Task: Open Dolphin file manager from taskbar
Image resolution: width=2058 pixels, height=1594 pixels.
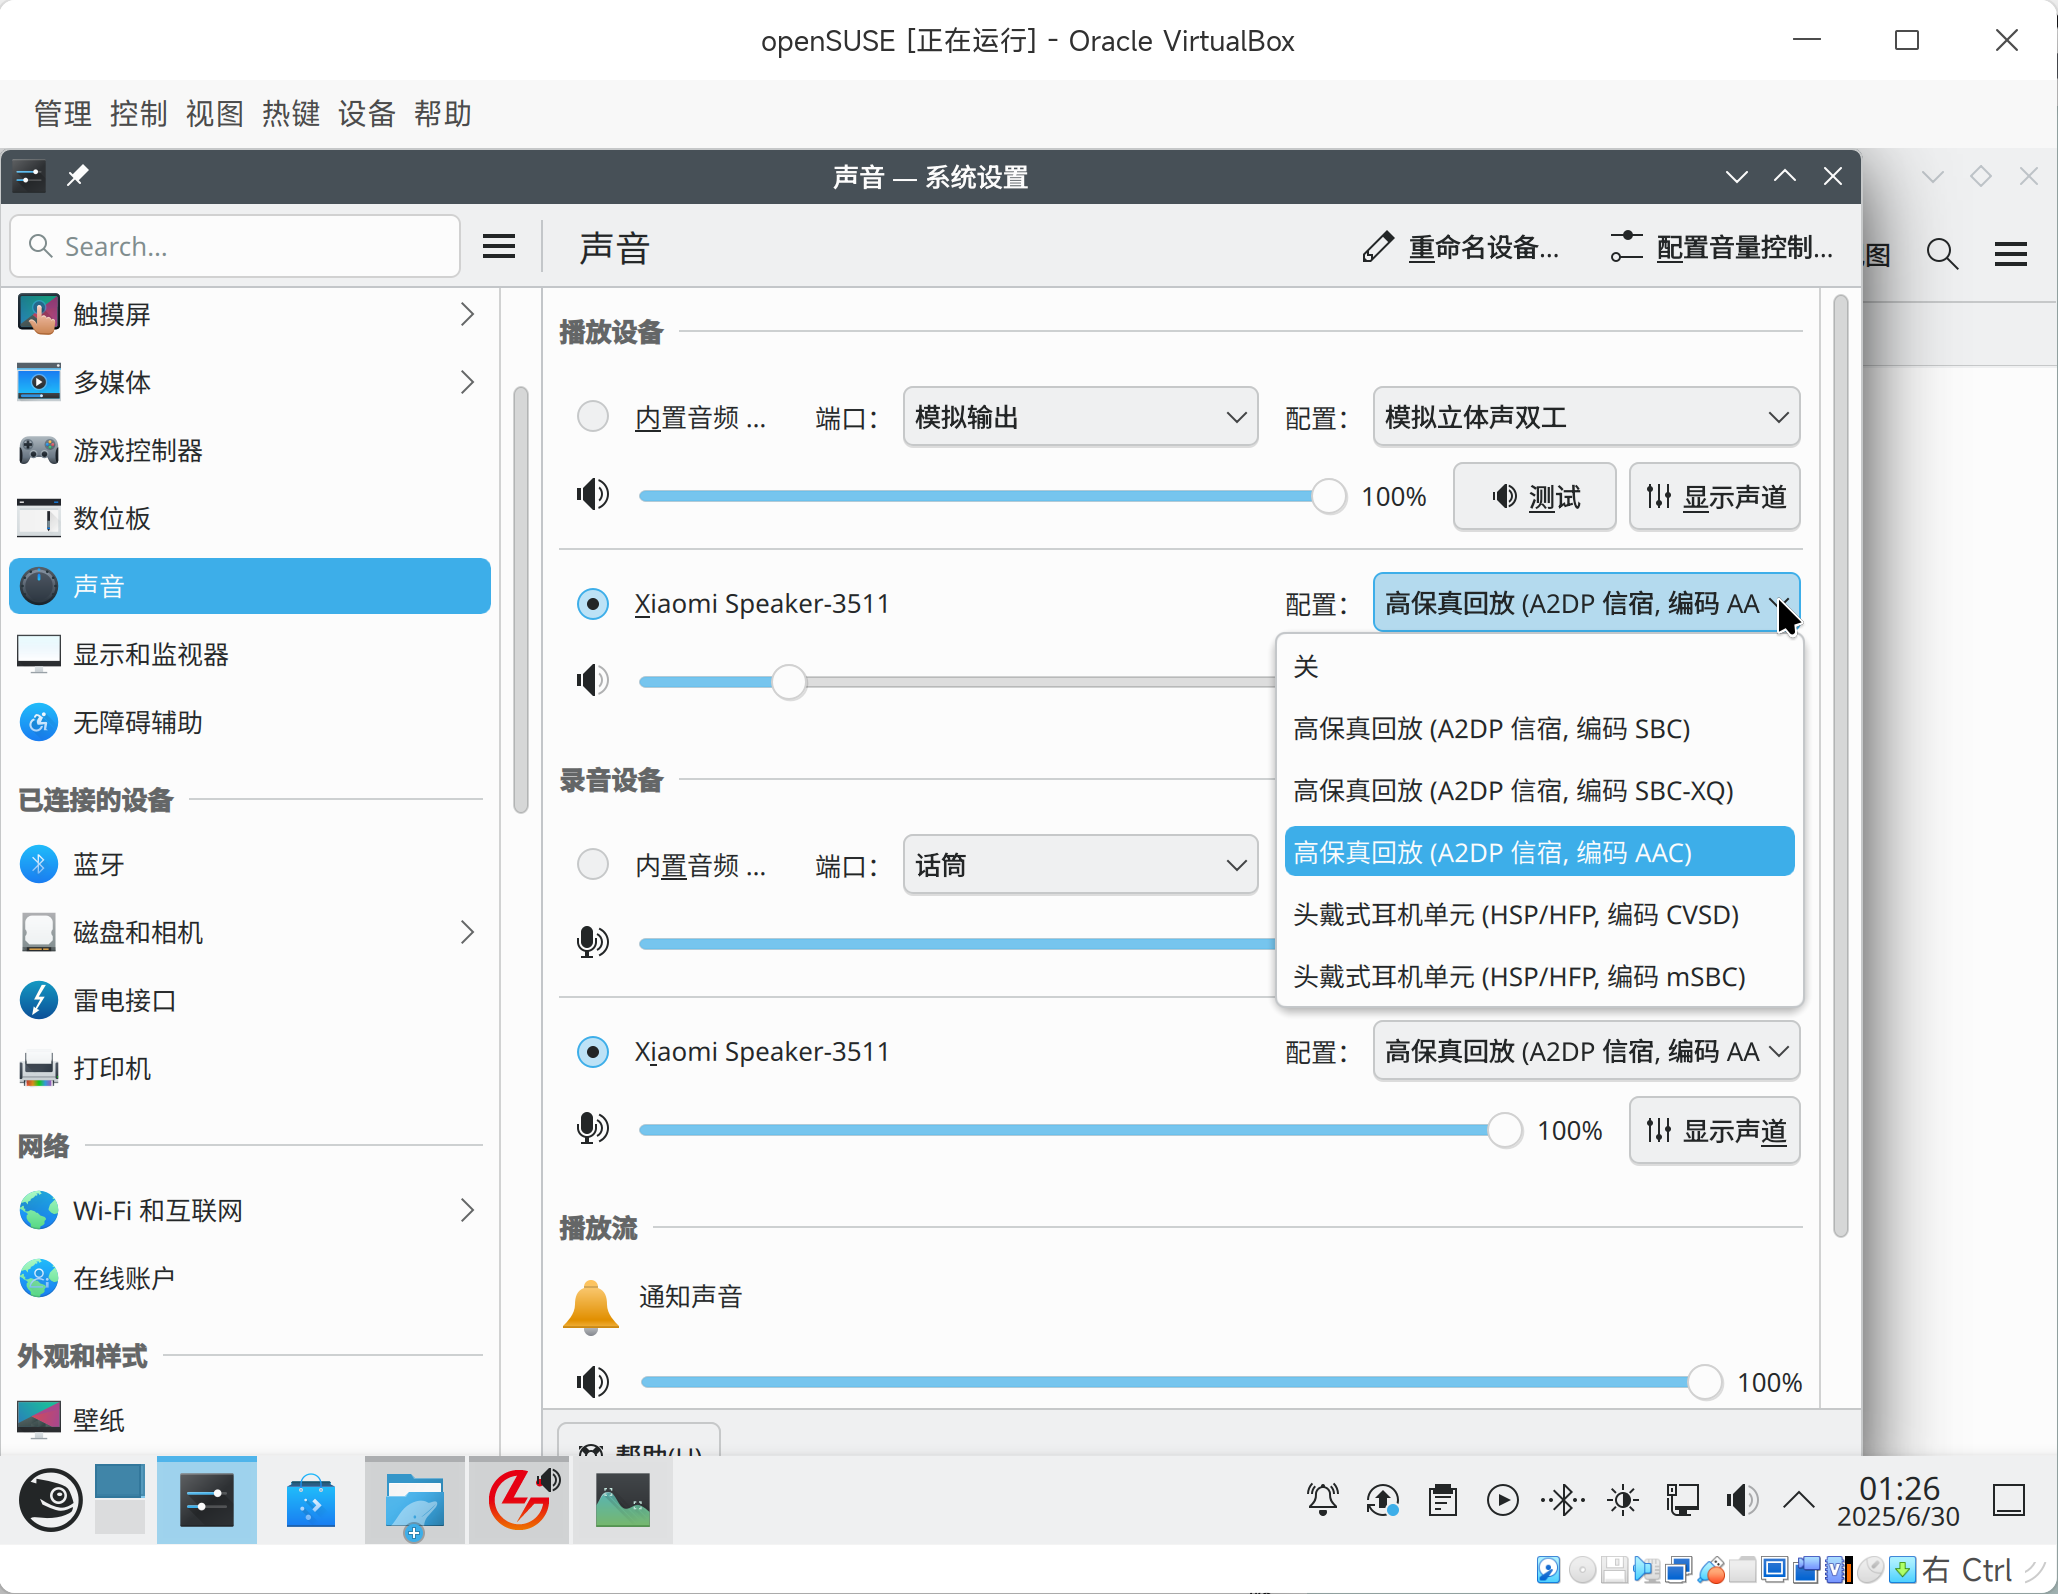Action: pos(414,1499)
